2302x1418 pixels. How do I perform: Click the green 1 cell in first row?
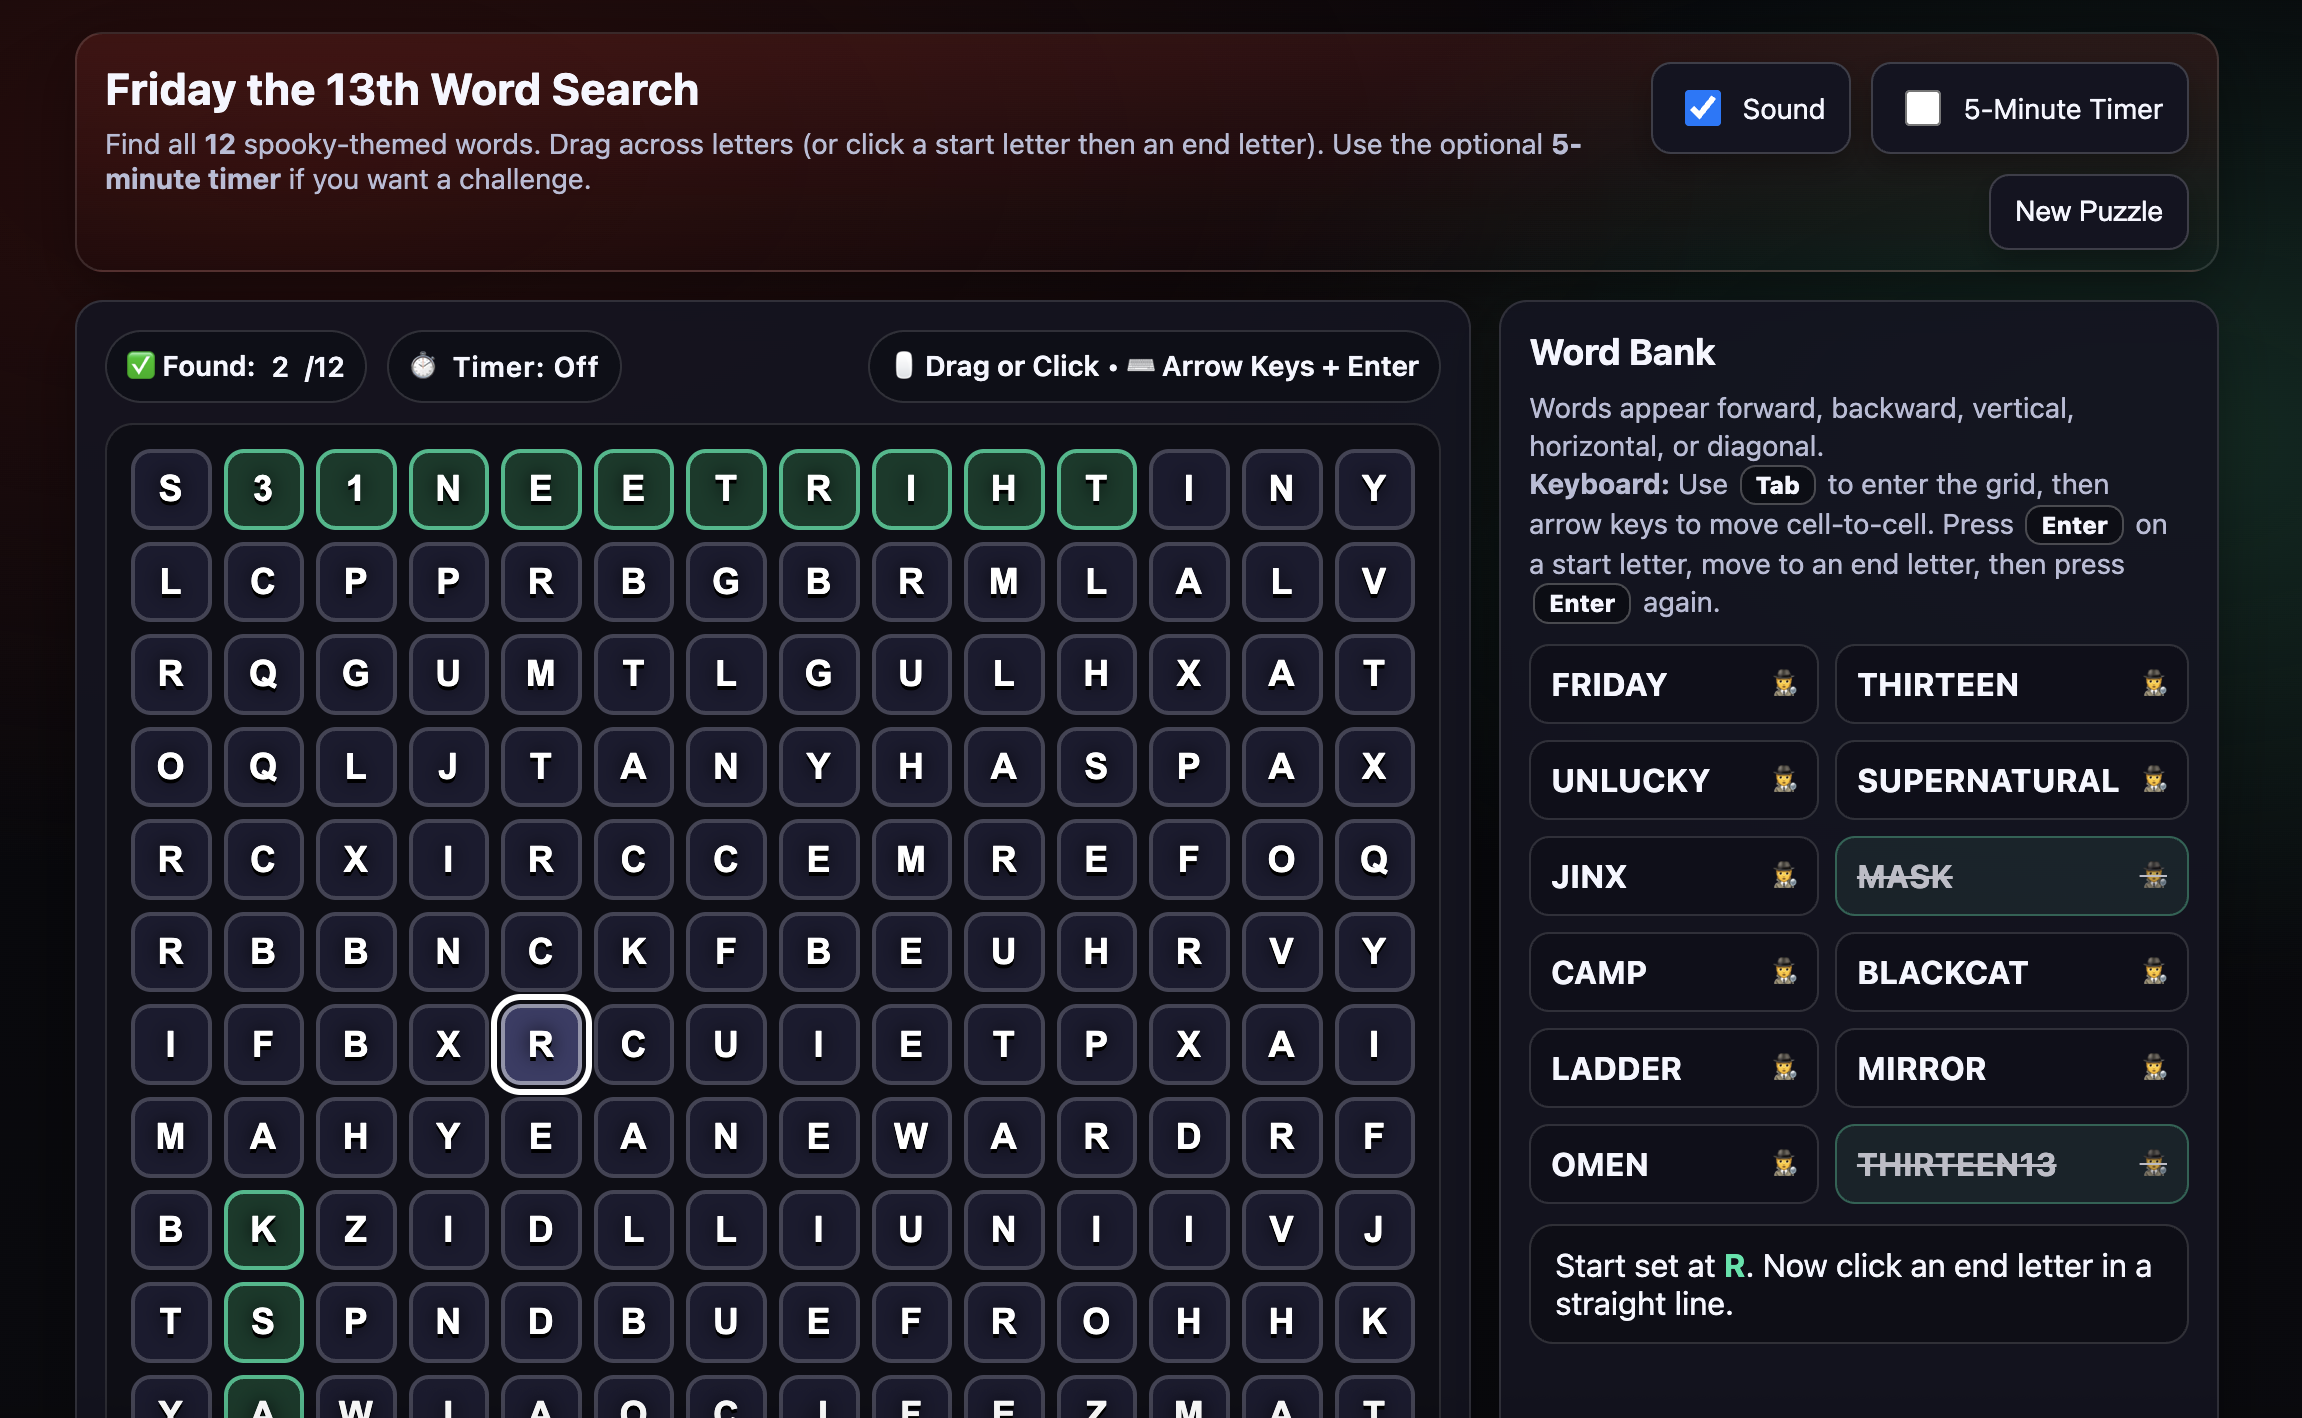(356, 489)
